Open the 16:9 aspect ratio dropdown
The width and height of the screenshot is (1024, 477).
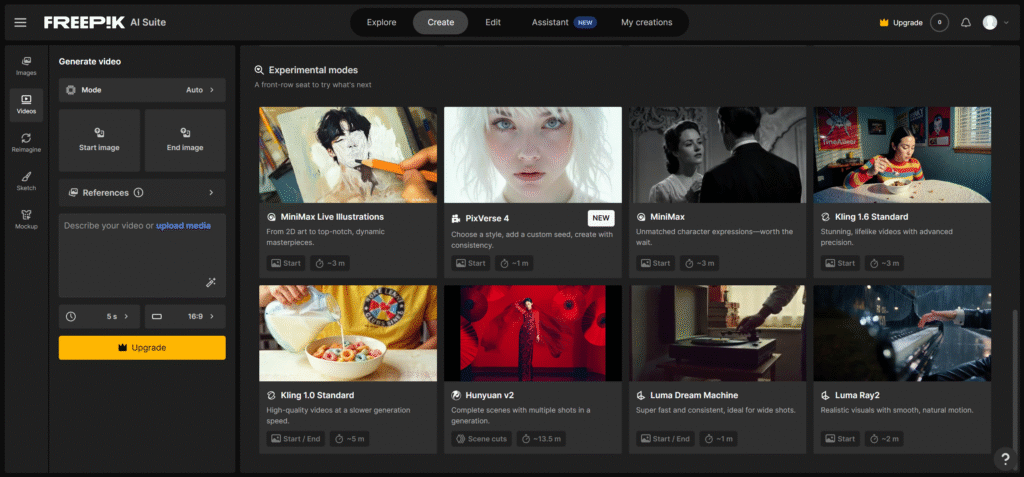pyautogui.click(x=185, y=316)
